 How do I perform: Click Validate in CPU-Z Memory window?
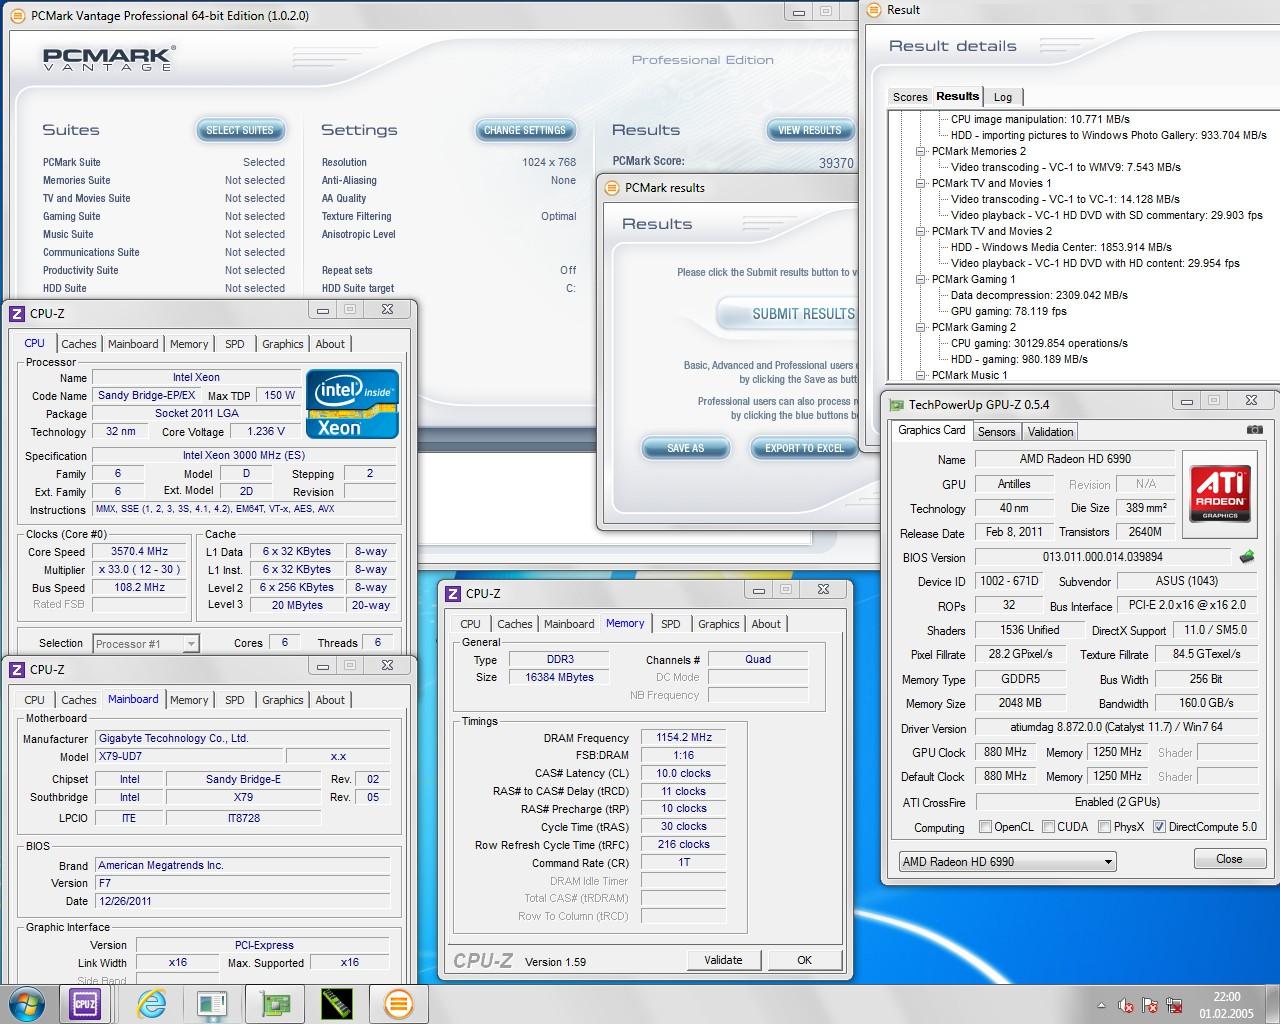pyautogui.click(x=723, y=960)
